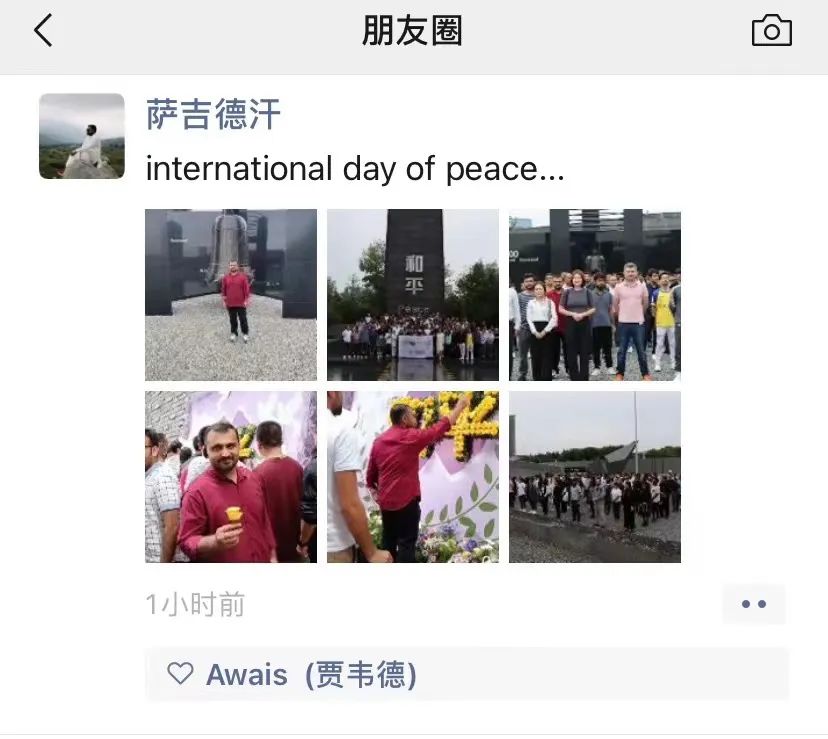Open photo of 和平 monument tower

click(x=413, y=295)
